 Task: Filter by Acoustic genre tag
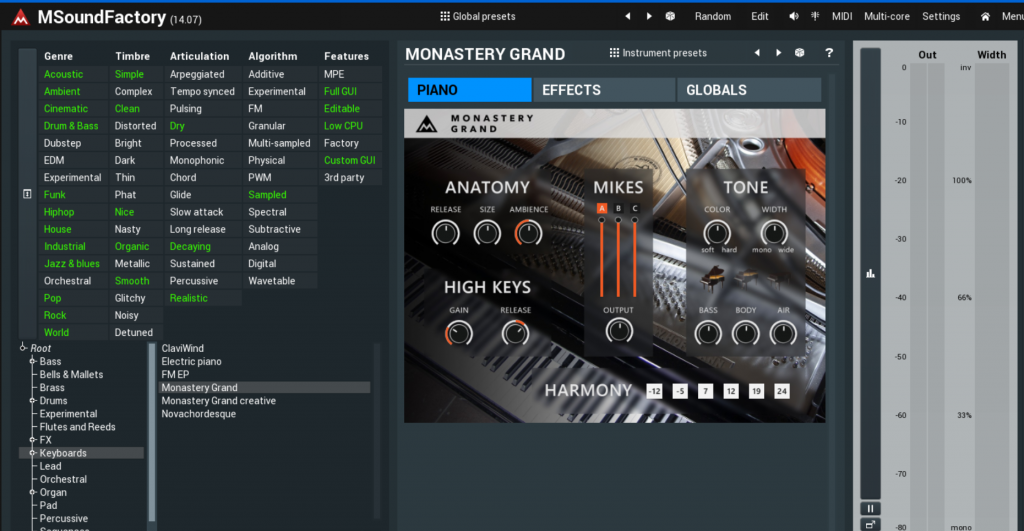63,74
